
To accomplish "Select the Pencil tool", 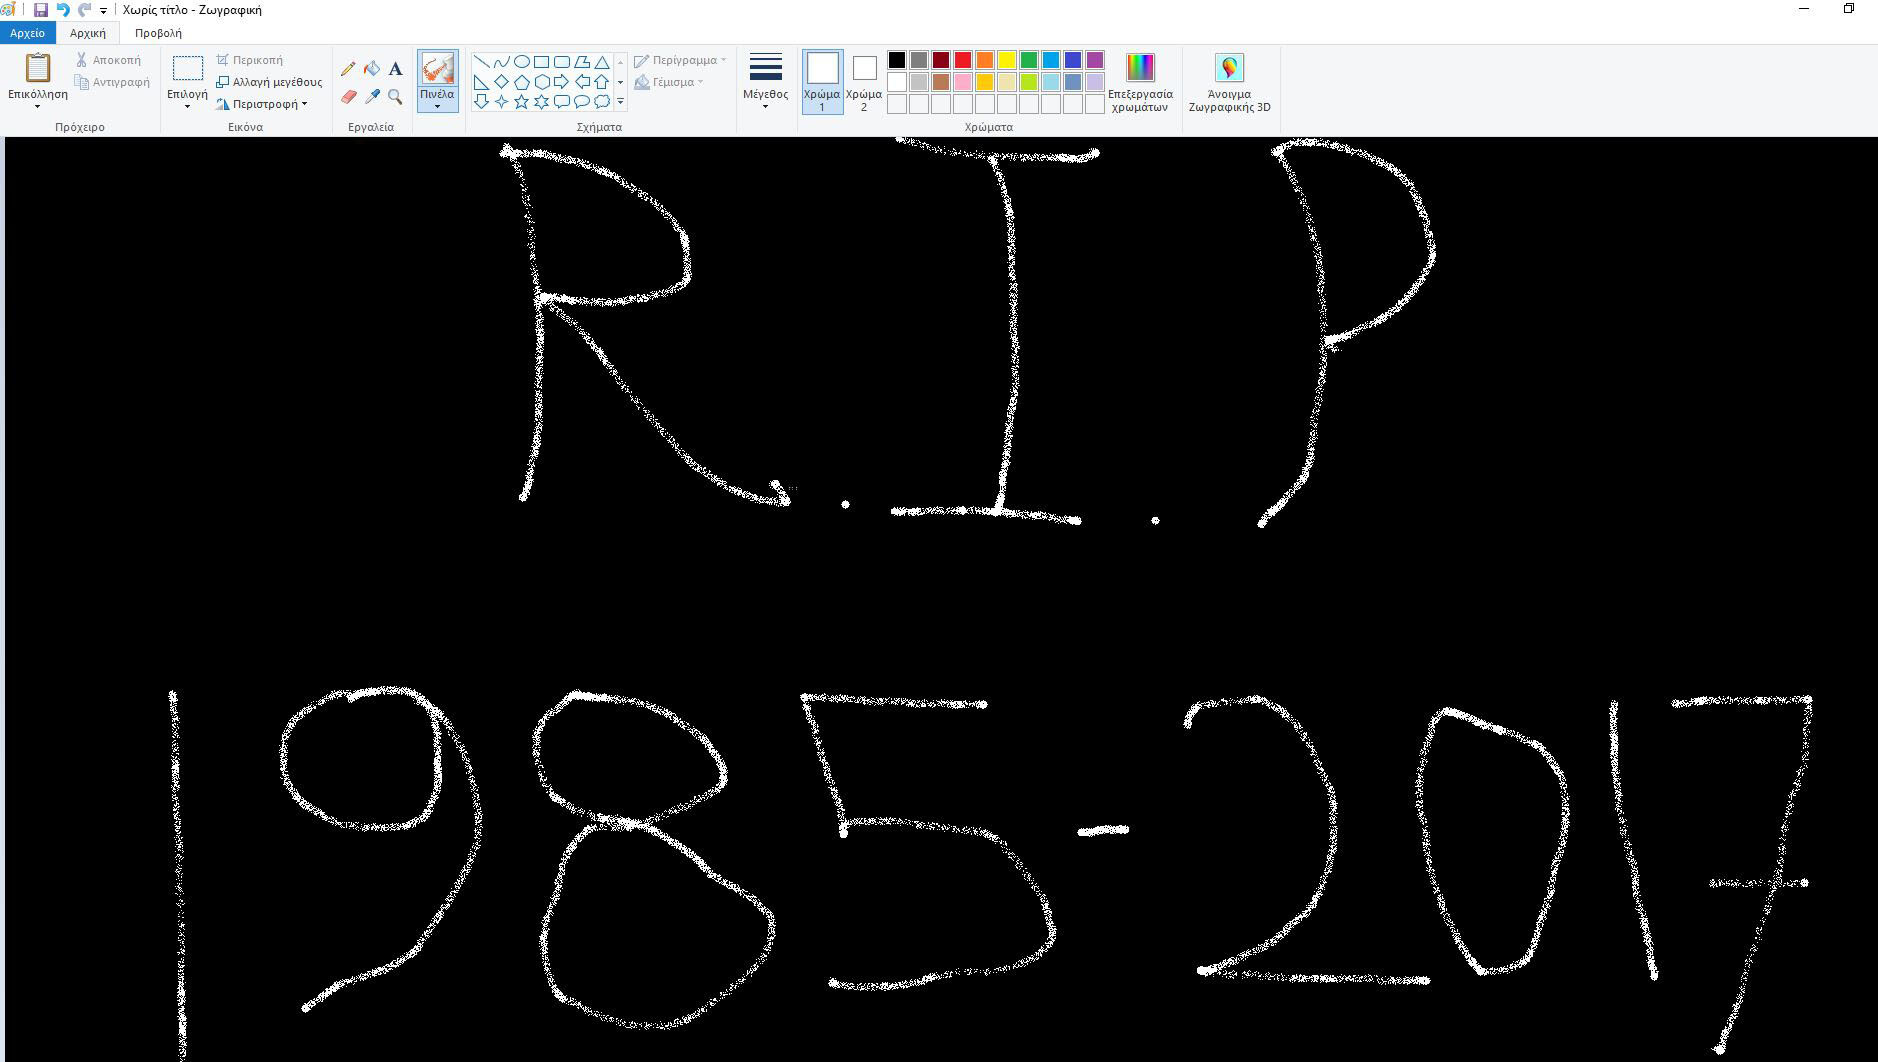I will [348, 69].
